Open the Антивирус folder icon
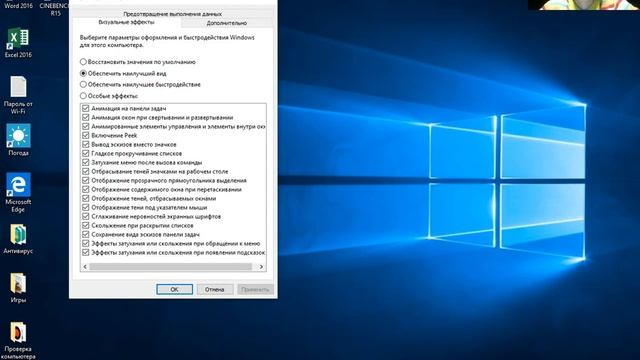This screenshot has width=640, height=360. pyautogui.click(x=18, y=239)
